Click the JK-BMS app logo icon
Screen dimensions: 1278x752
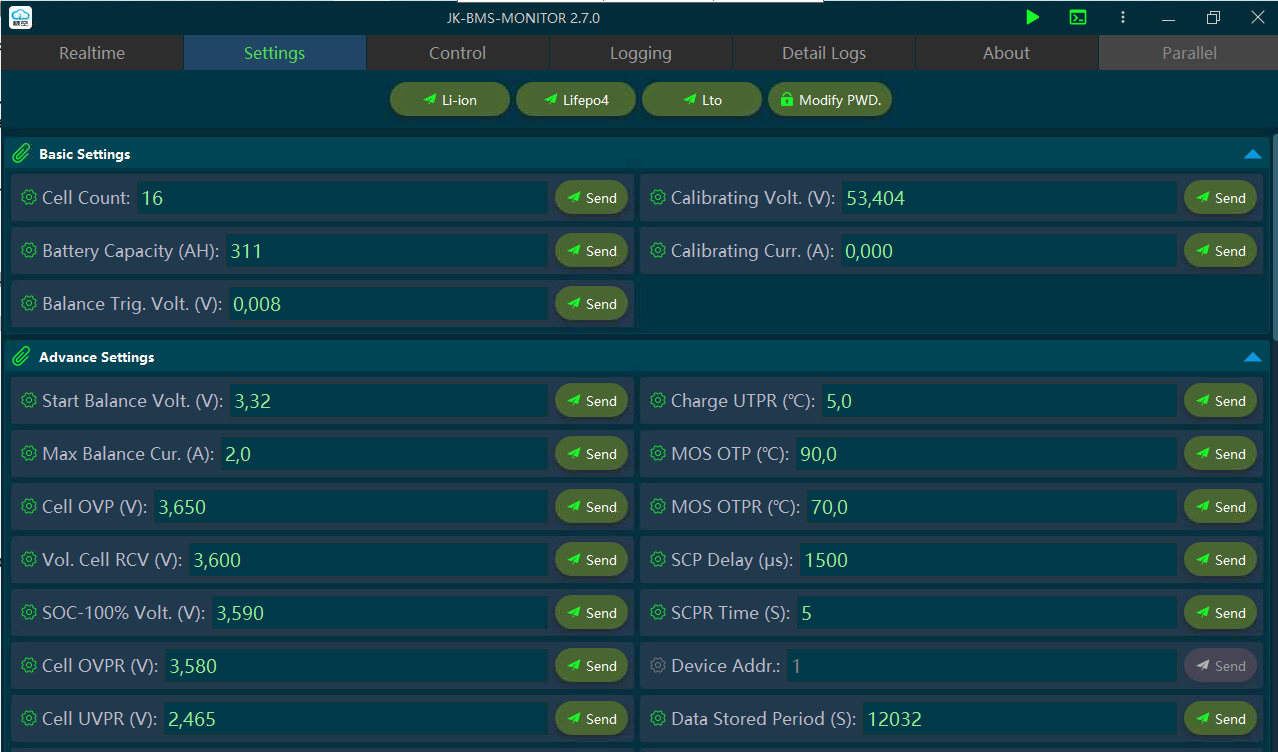(20, 17)
